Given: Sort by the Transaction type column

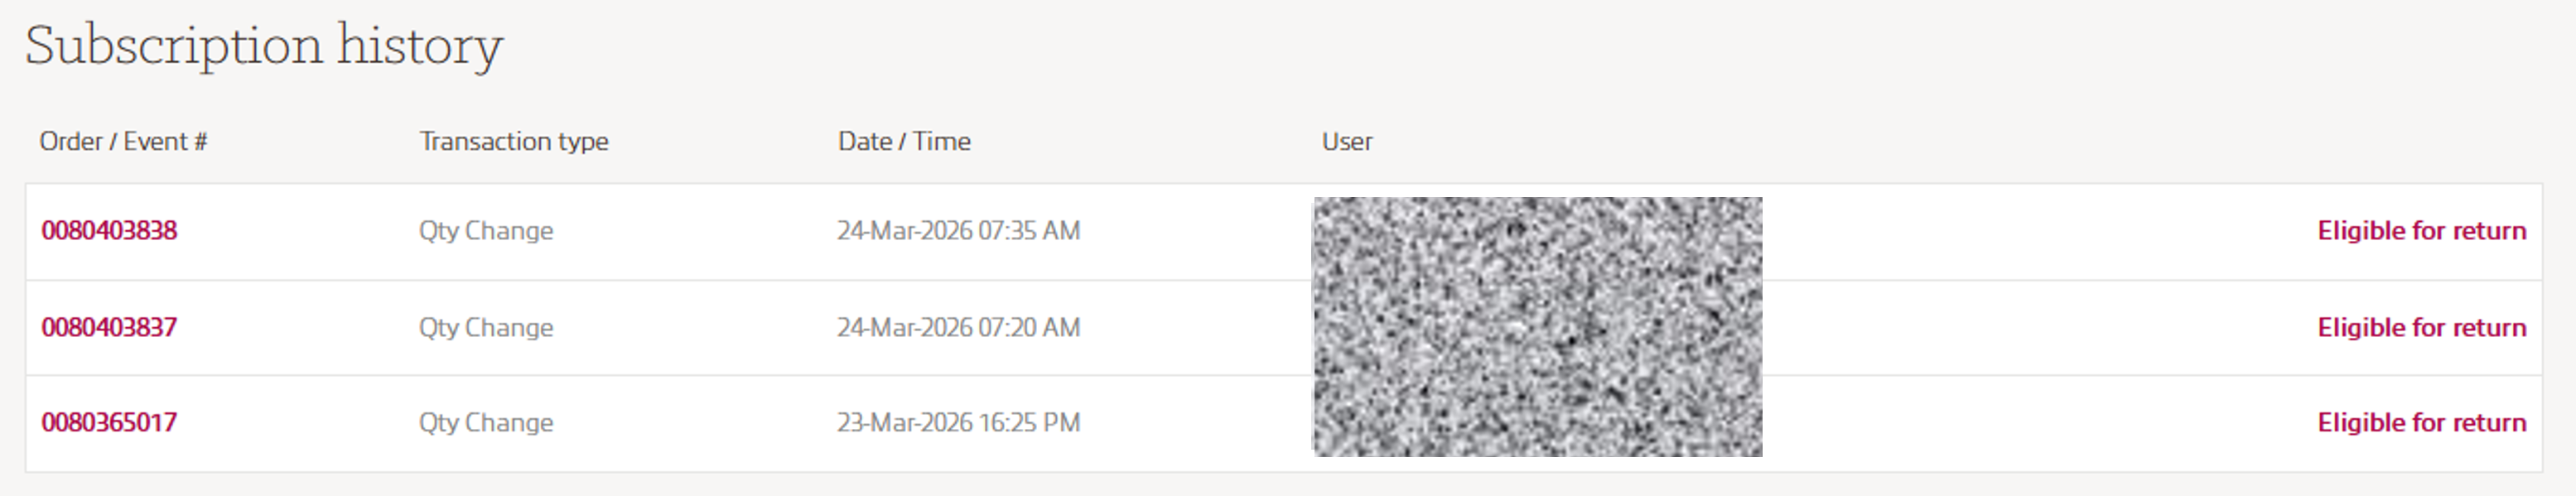Looking at the screenshot, I should coord(515,141).
